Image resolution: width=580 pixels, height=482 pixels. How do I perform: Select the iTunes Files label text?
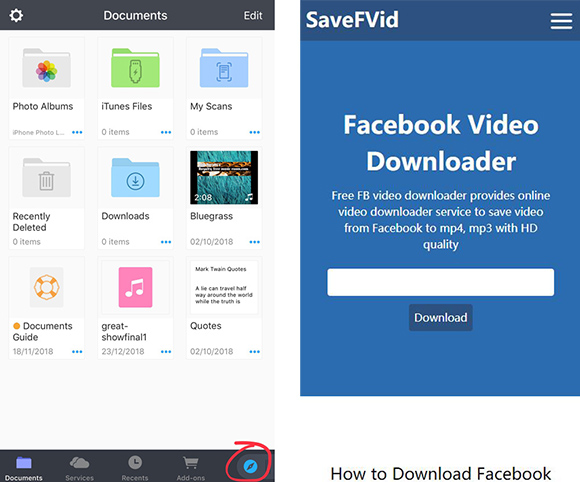pos(127,107)
